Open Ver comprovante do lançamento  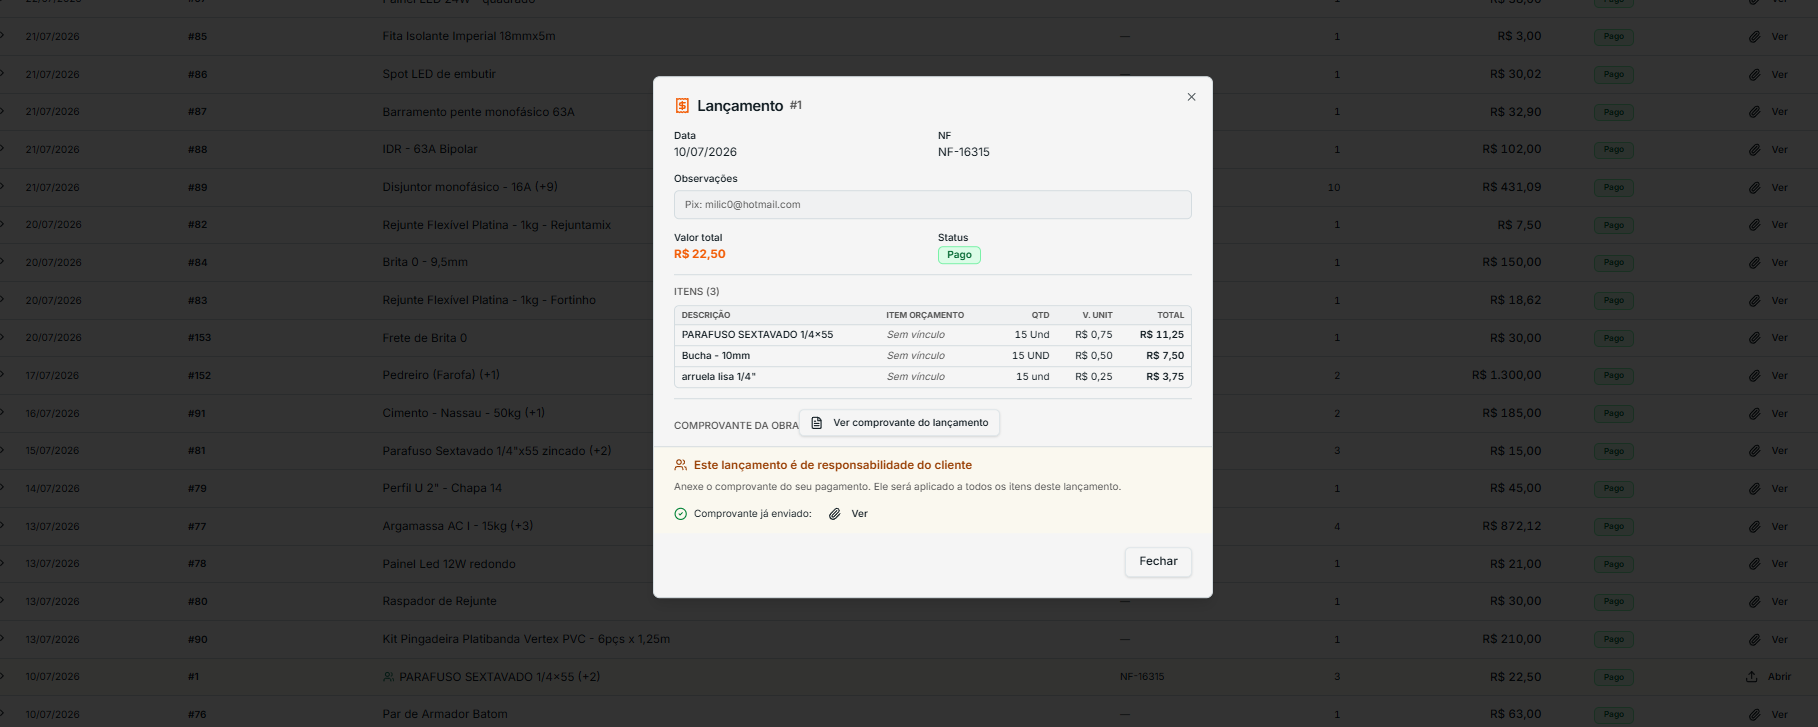899,423
